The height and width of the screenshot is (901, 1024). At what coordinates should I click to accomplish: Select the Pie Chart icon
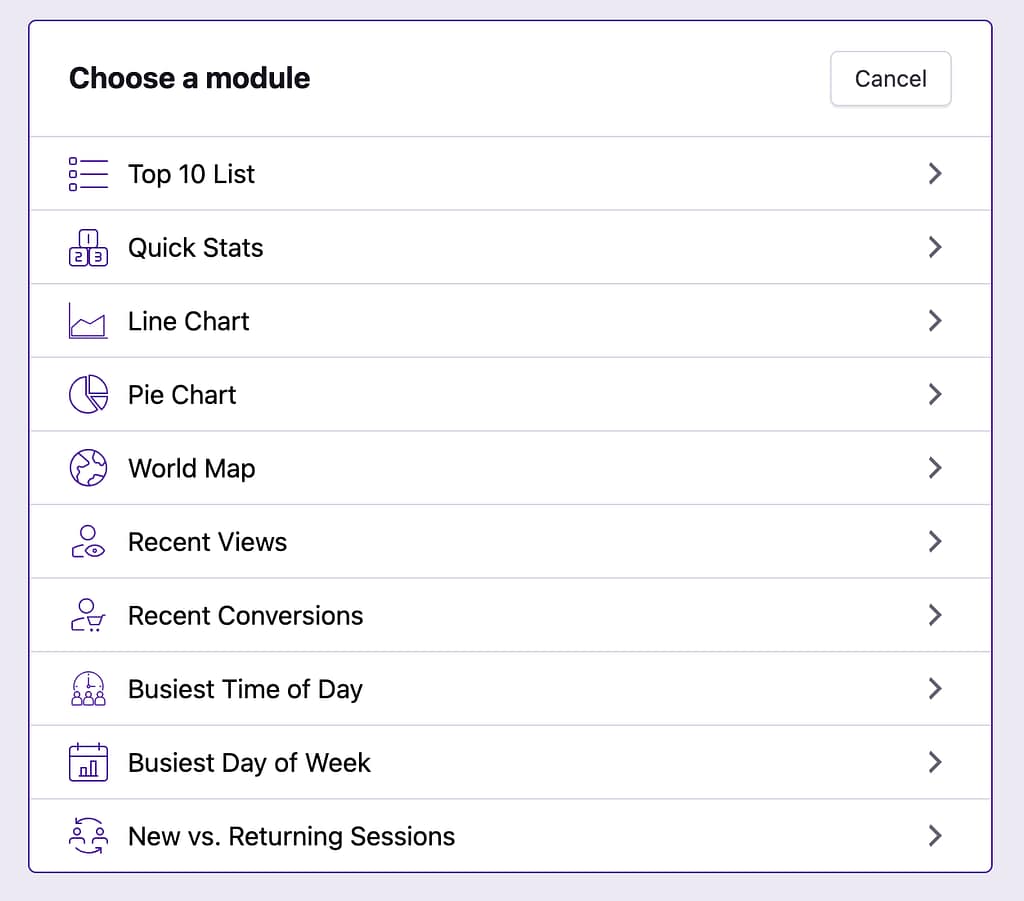click(x=88, y=394)
